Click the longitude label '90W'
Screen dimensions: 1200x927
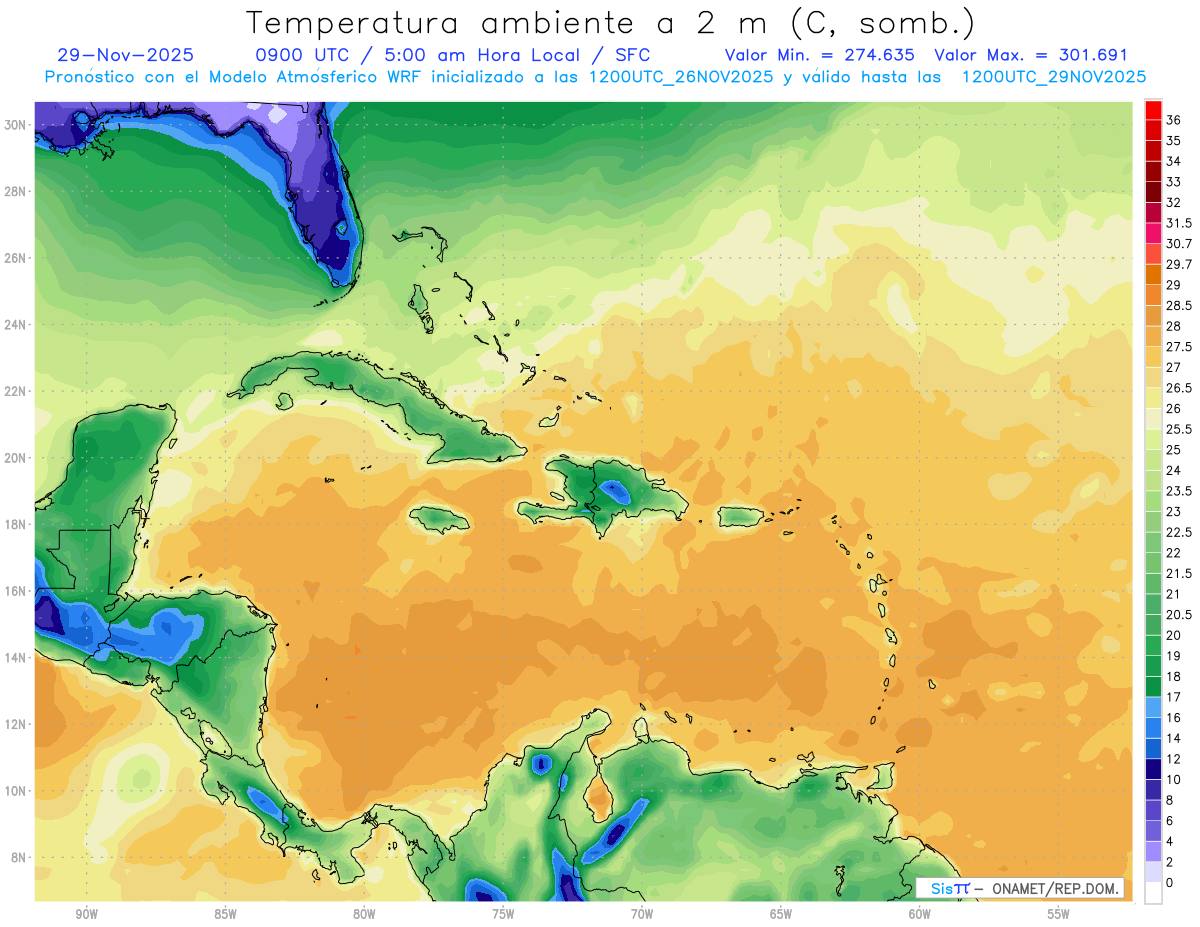click(86, 914)
